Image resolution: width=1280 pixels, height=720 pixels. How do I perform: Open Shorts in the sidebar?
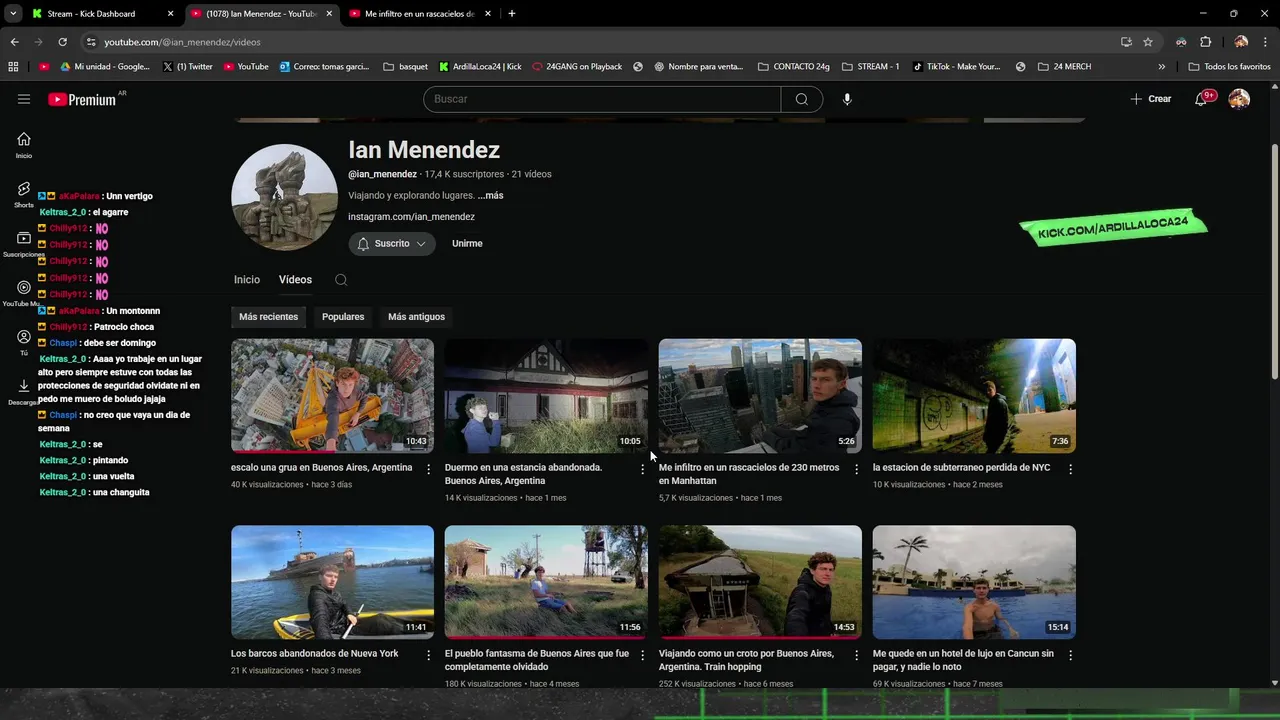tap(24, 194)
